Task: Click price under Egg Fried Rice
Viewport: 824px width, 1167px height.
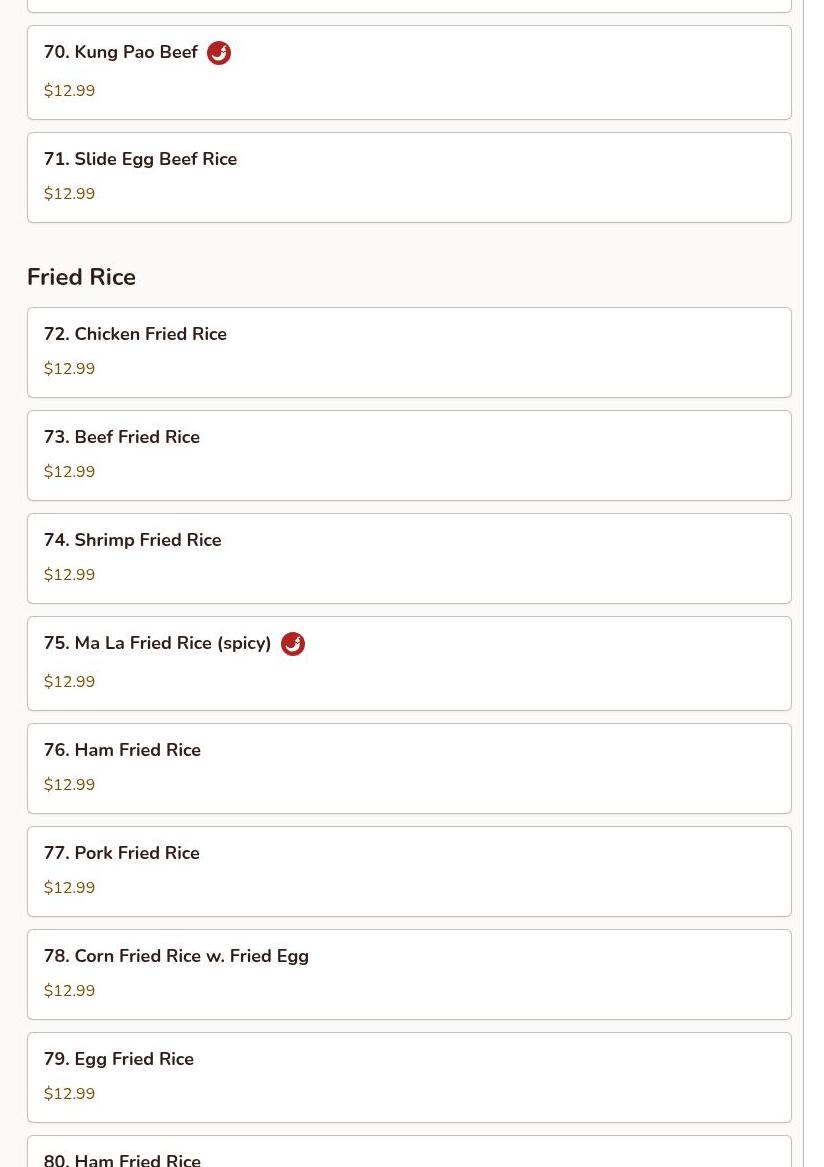Action: [x=69, y=1094]
